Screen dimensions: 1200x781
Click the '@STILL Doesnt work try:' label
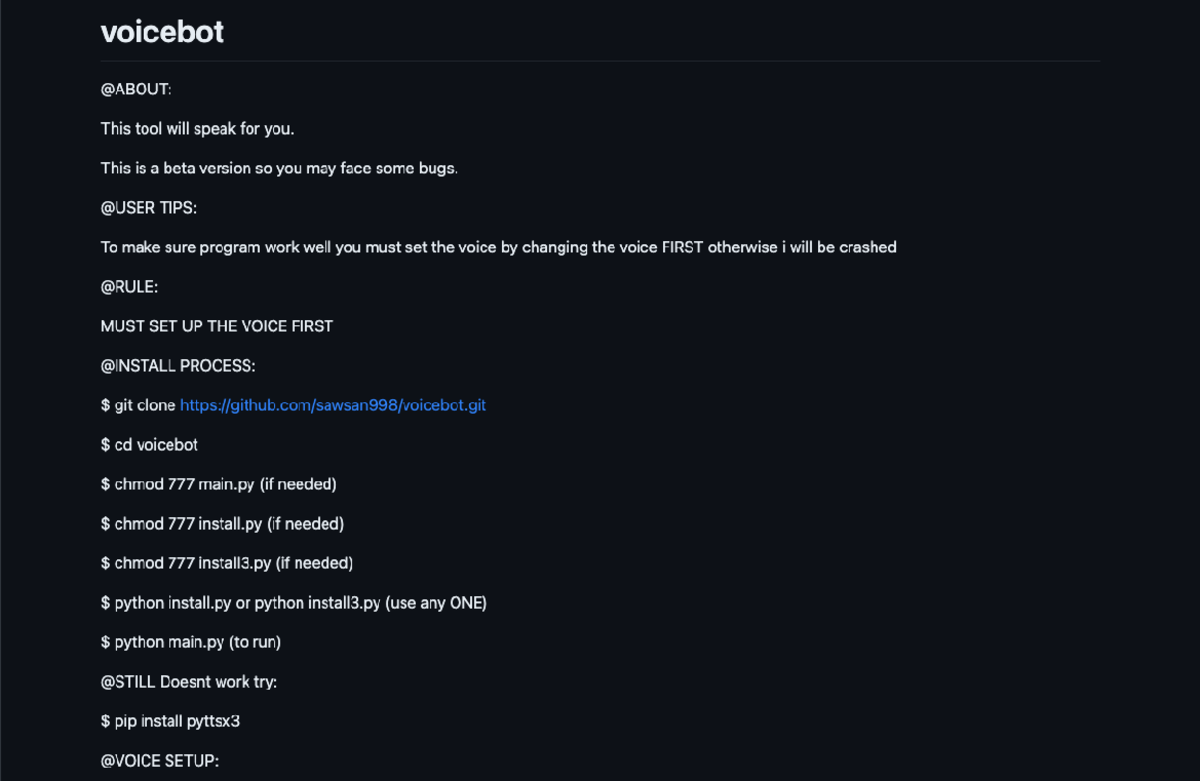(x=189, y=682)
